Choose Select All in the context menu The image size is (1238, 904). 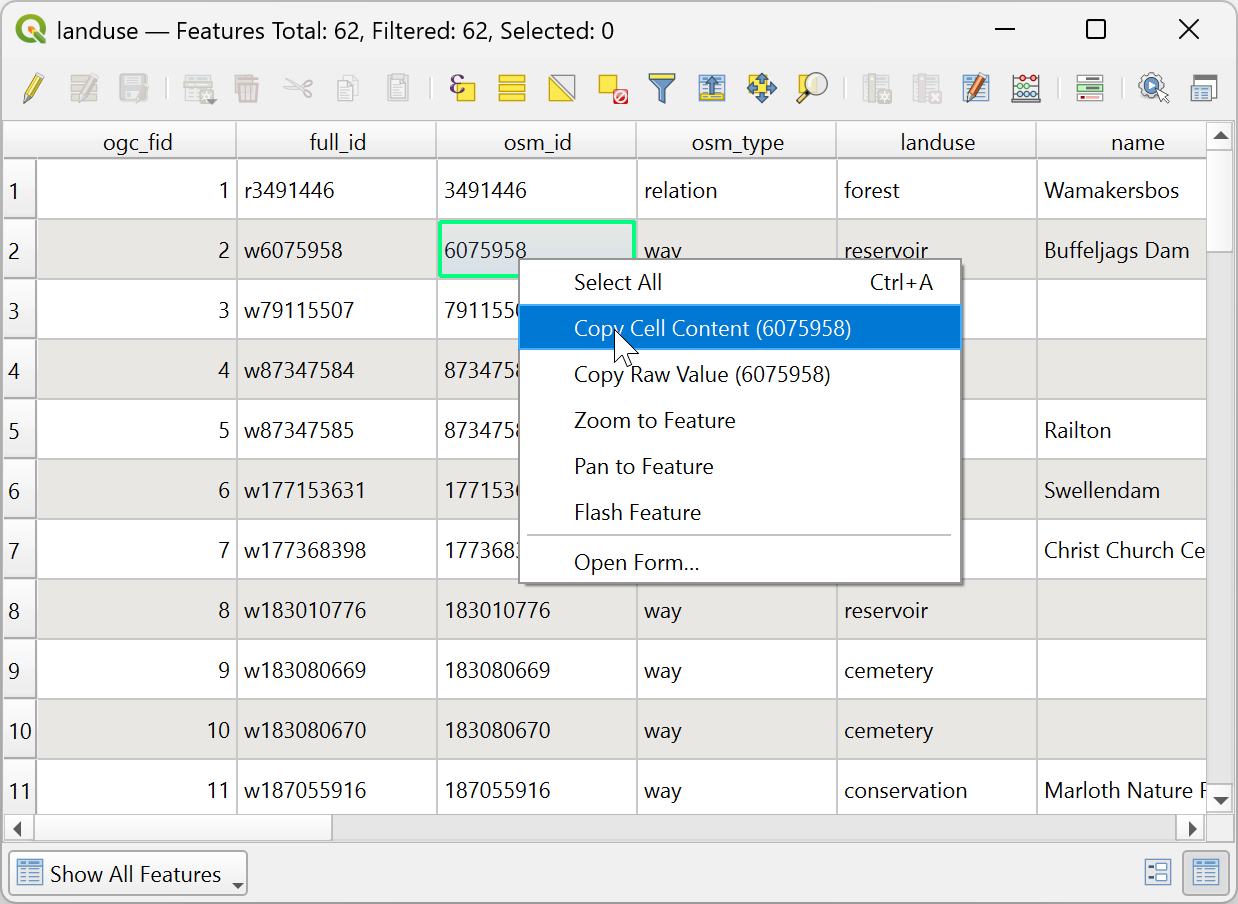pyautogui.click(x=740, y=282)
